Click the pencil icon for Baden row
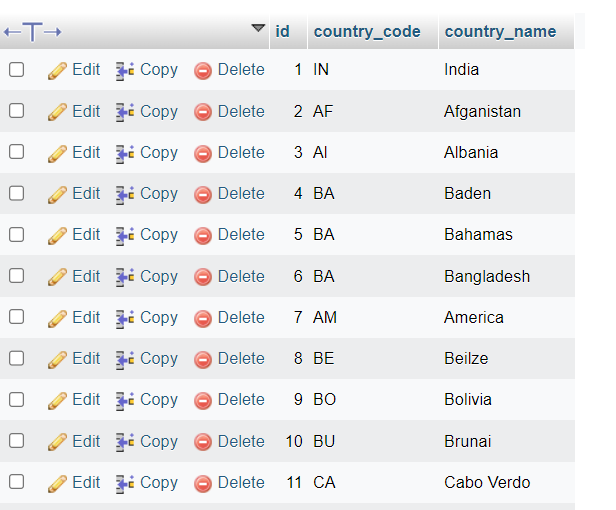This screenshot has height=510, width=616. [x=57, y=194]
